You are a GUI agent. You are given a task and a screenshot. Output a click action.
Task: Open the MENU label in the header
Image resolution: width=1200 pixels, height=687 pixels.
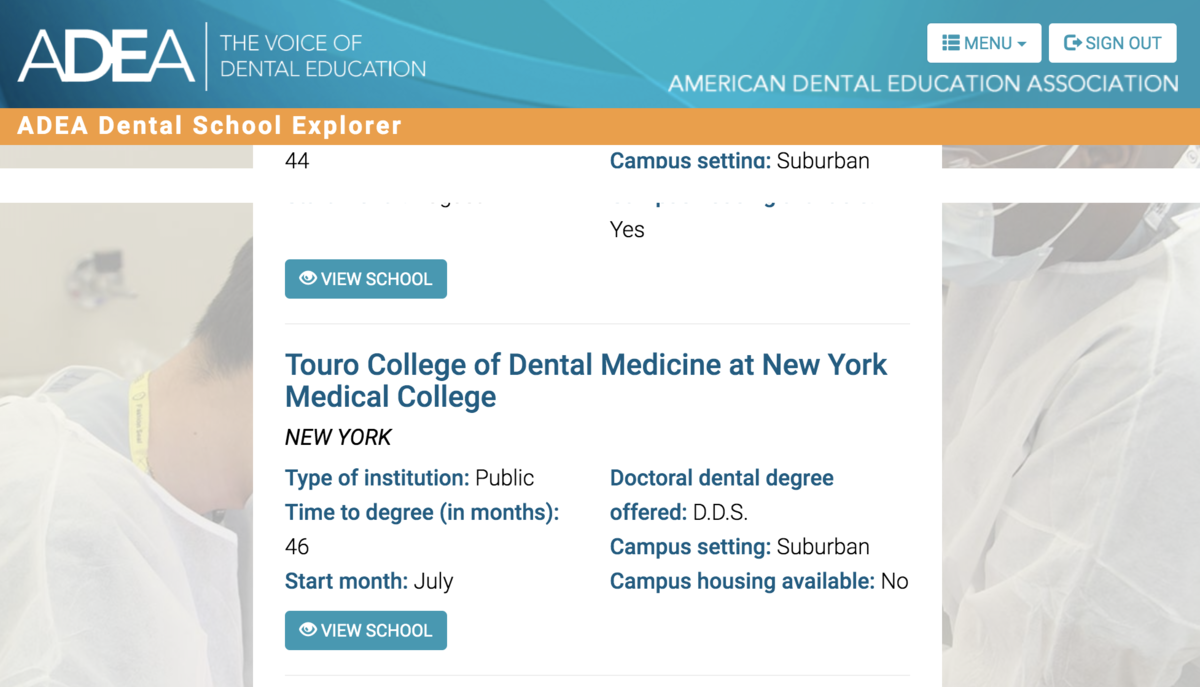(x=988, y=43)
